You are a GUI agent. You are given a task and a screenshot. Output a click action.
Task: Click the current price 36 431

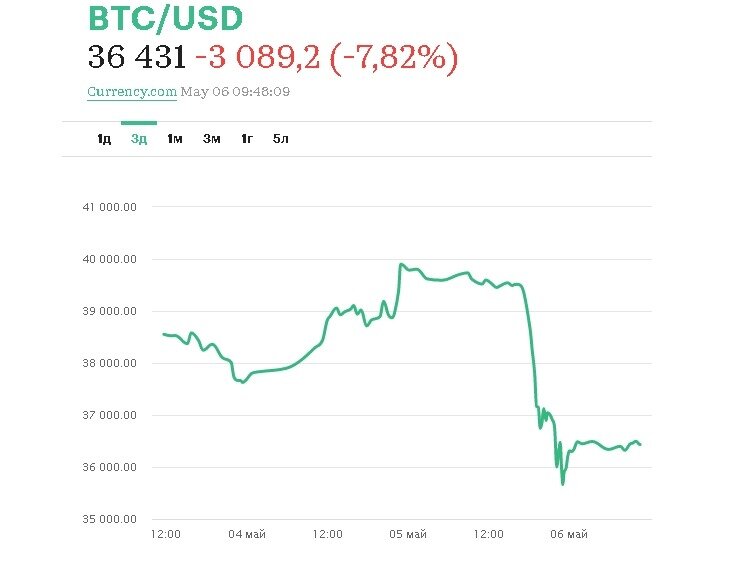click(x=137, y=58)
